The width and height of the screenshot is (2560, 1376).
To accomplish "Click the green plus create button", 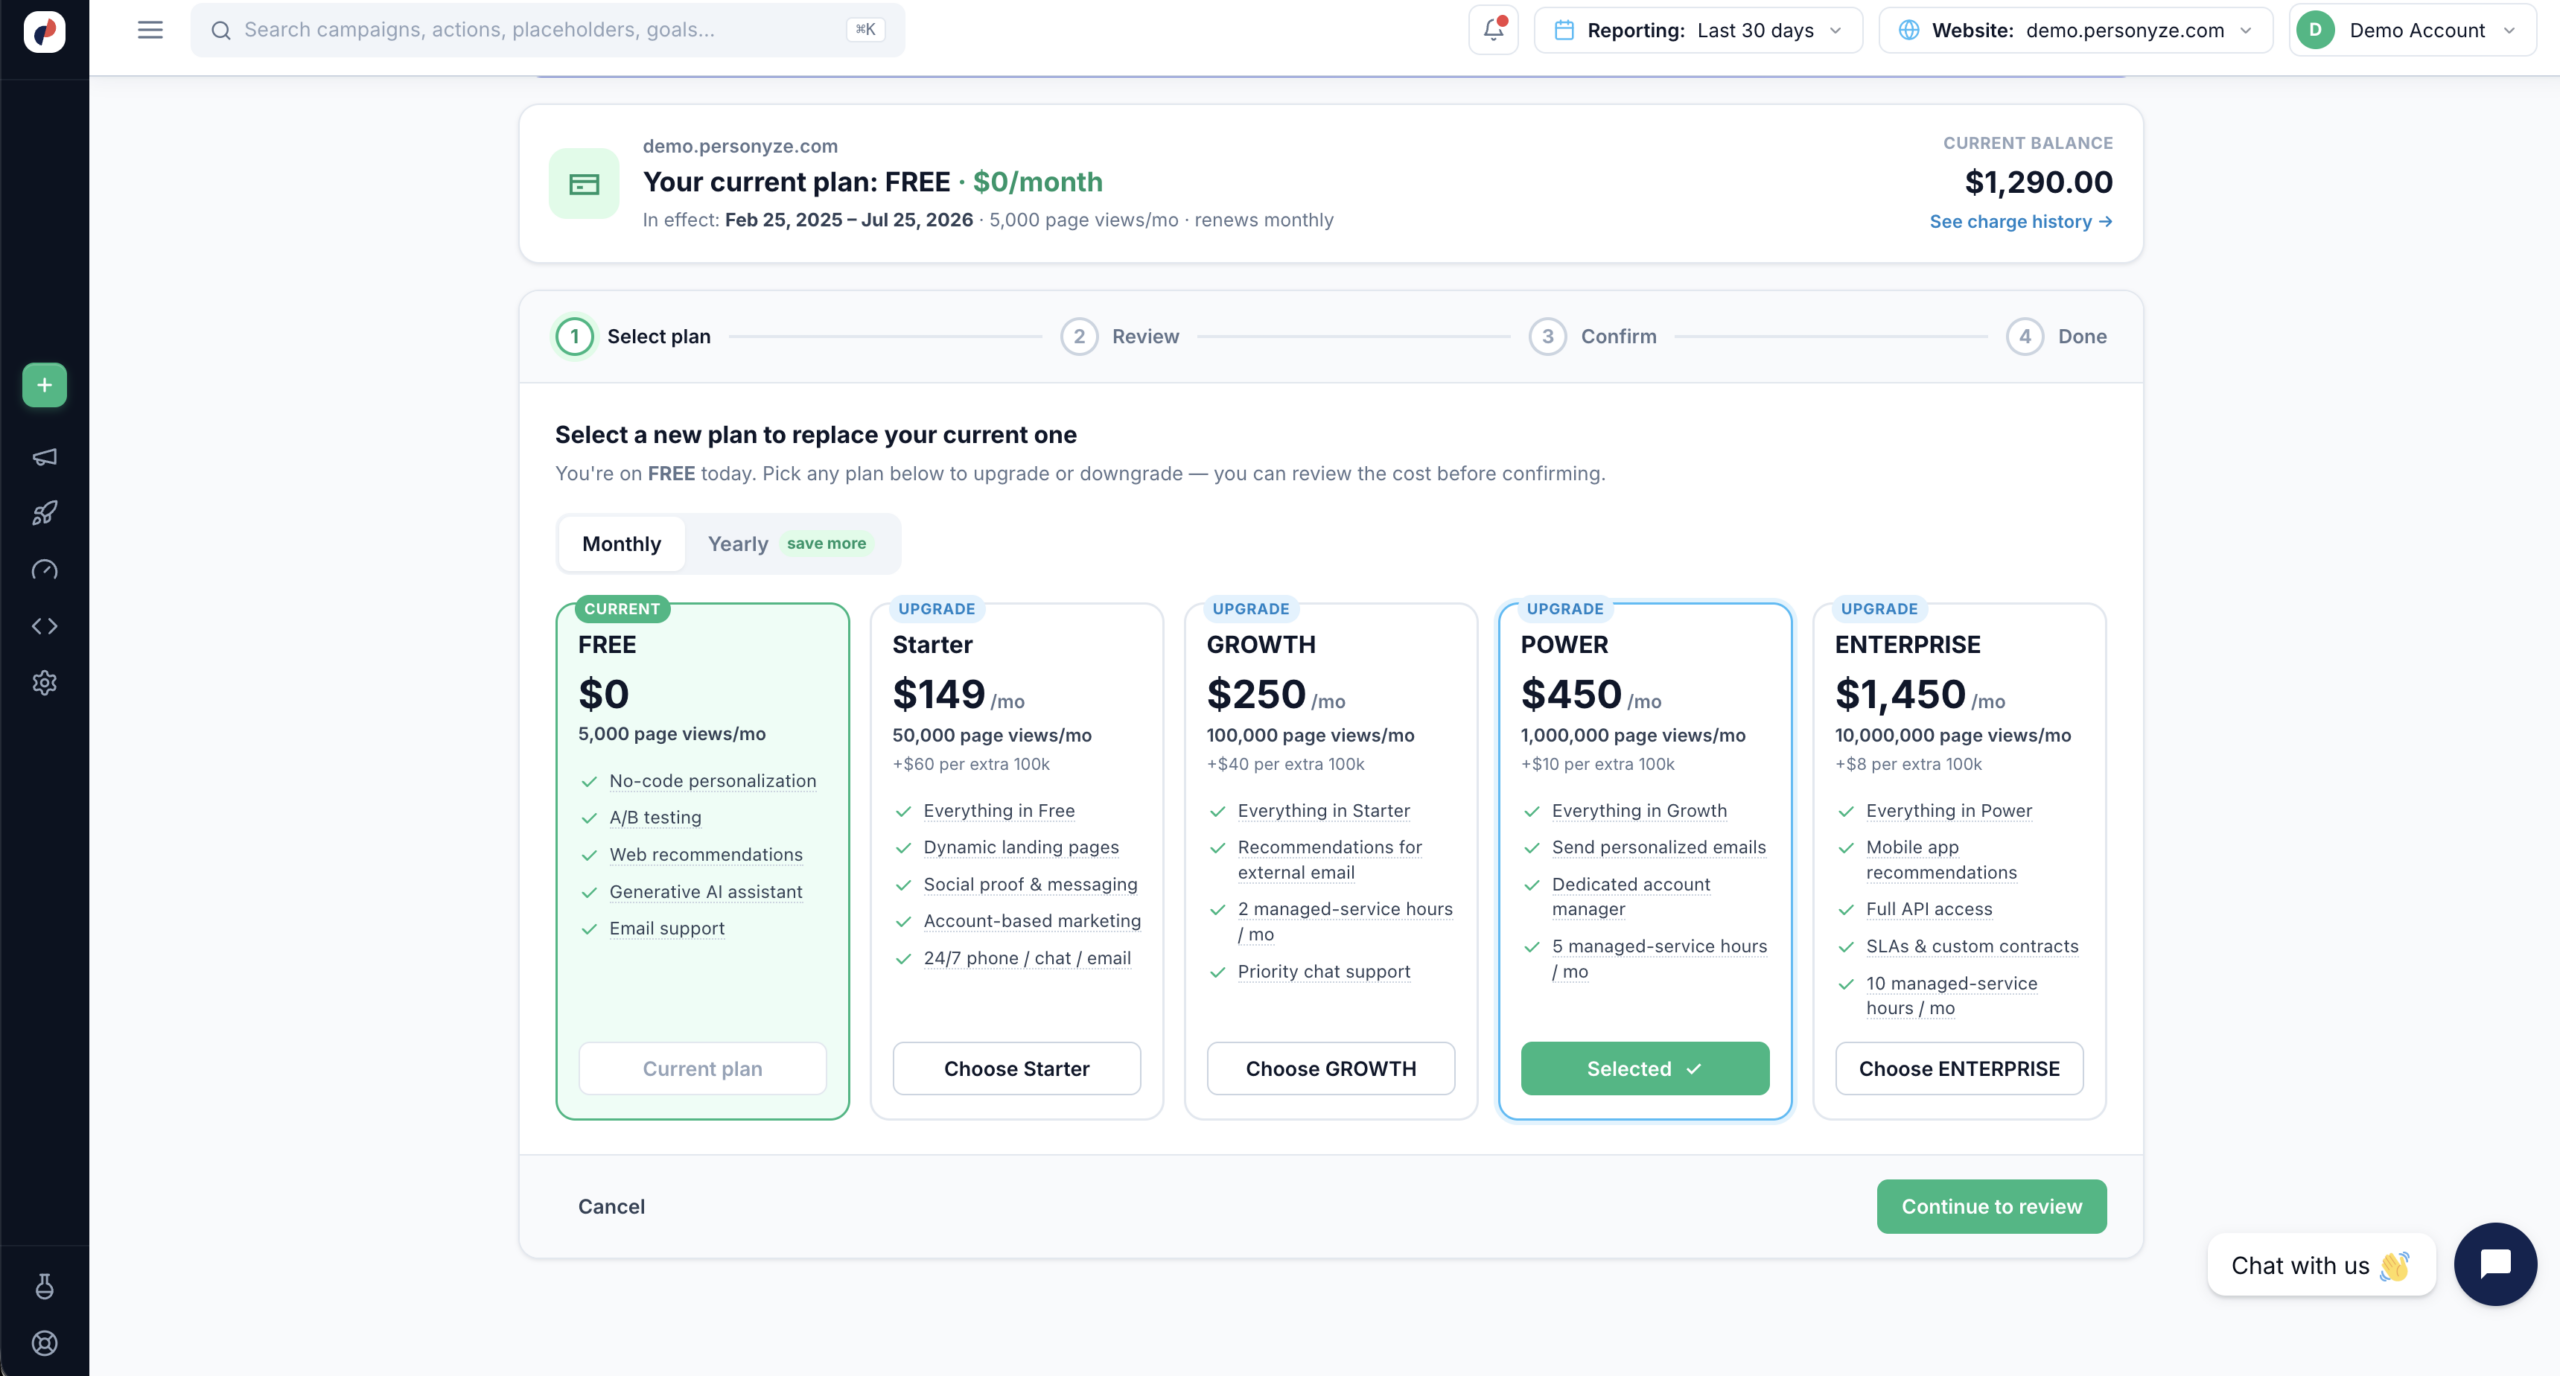I will pos(44,385).
